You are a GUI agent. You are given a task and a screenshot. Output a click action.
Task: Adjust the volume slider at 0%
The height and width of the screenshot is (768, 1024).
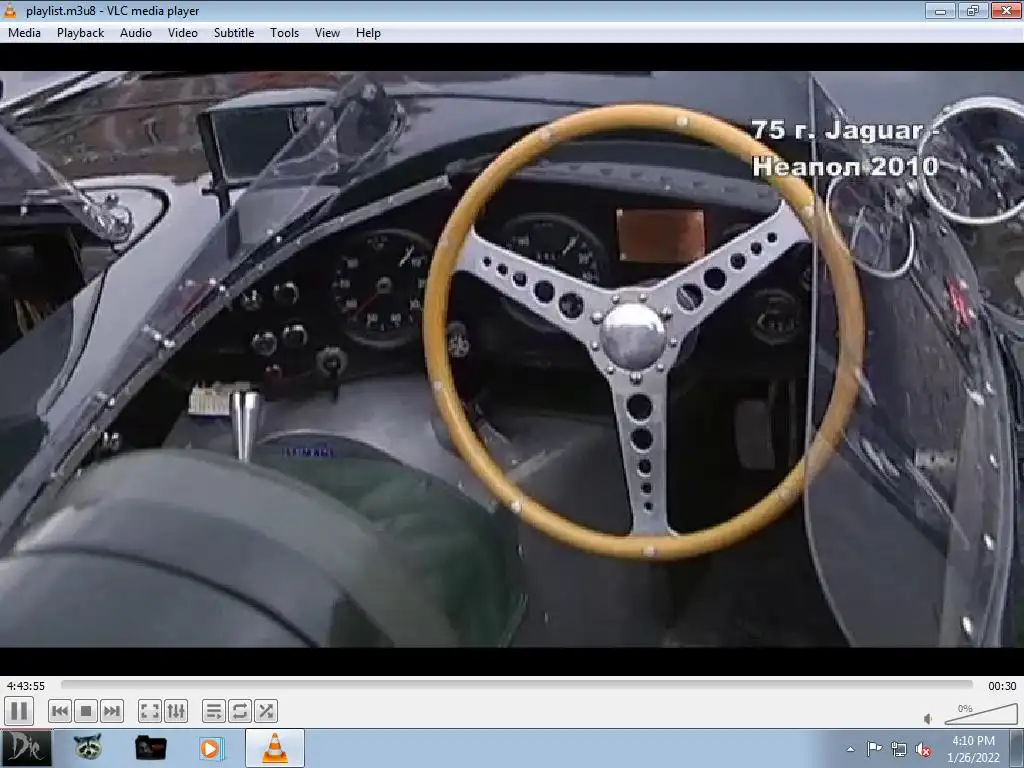click(981, 714)
